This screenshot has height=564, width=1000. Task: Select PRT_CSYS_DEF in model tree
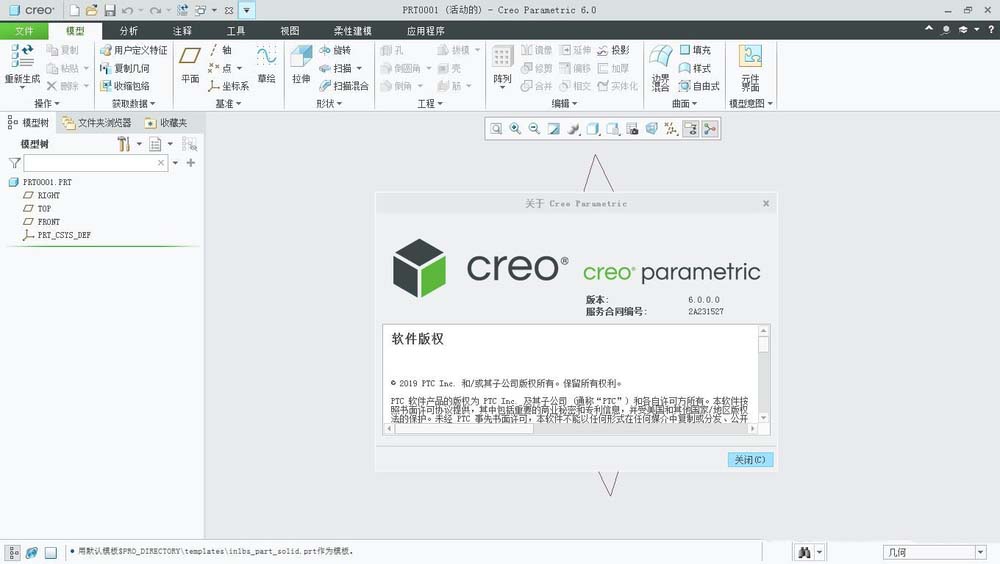pyautogui.click(x=57, y=235)
